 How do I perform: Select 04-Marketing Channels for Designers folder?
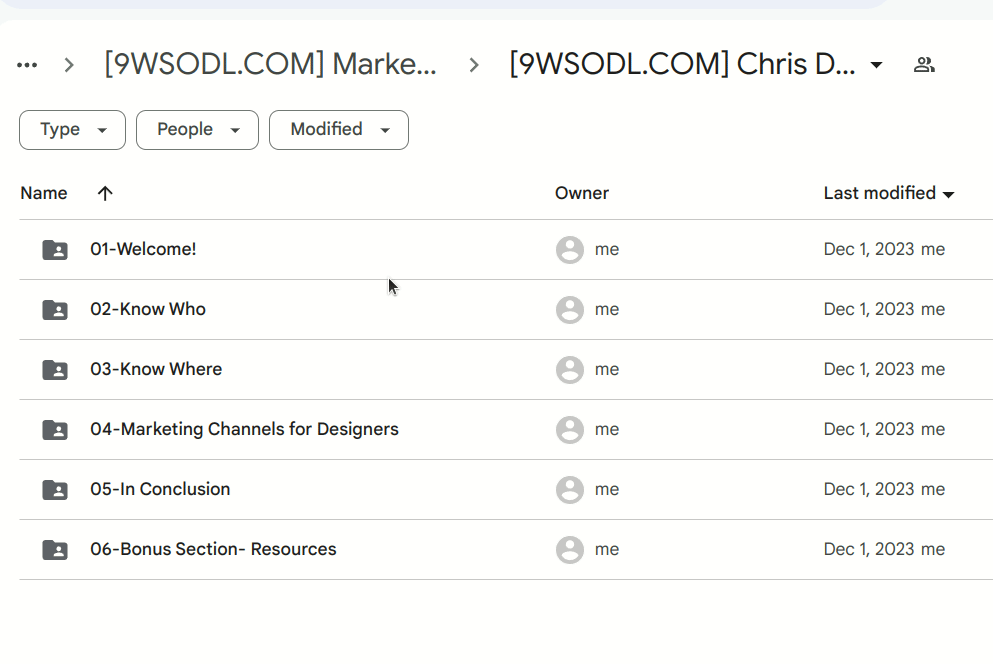244,430
